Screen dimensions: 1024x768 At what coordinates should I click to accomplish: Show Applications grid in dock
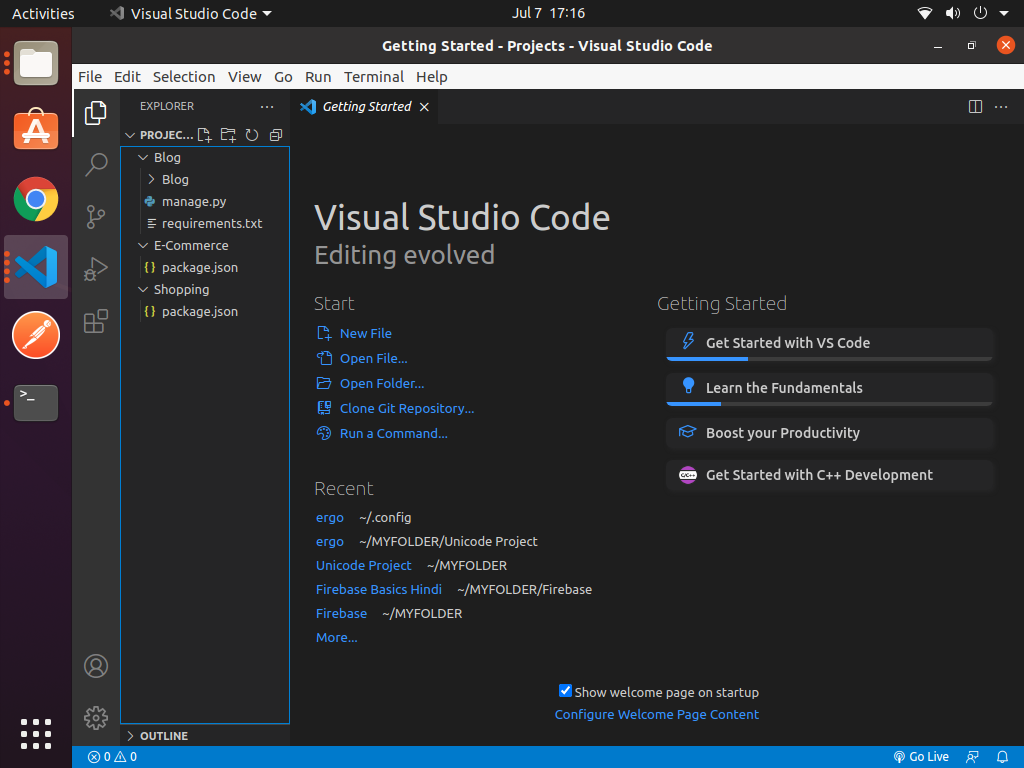click(x=36, y=734)
